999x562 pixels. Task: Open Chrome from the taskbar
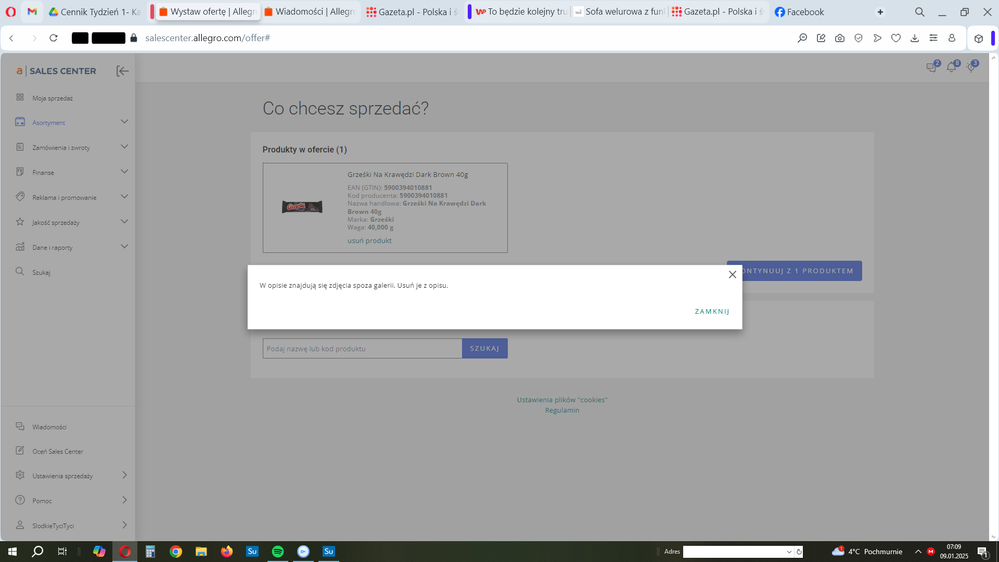click(x=176, y=552)
